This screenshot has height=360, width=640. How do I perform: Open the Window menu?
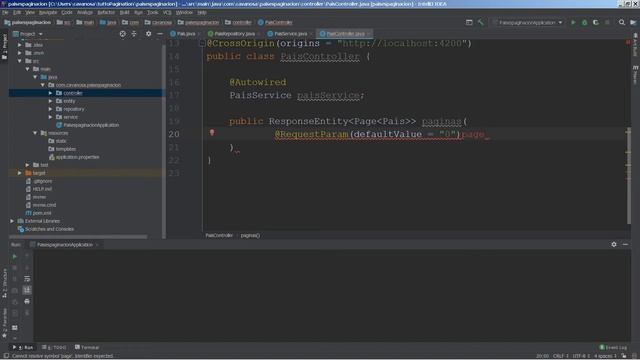point(184,13)
